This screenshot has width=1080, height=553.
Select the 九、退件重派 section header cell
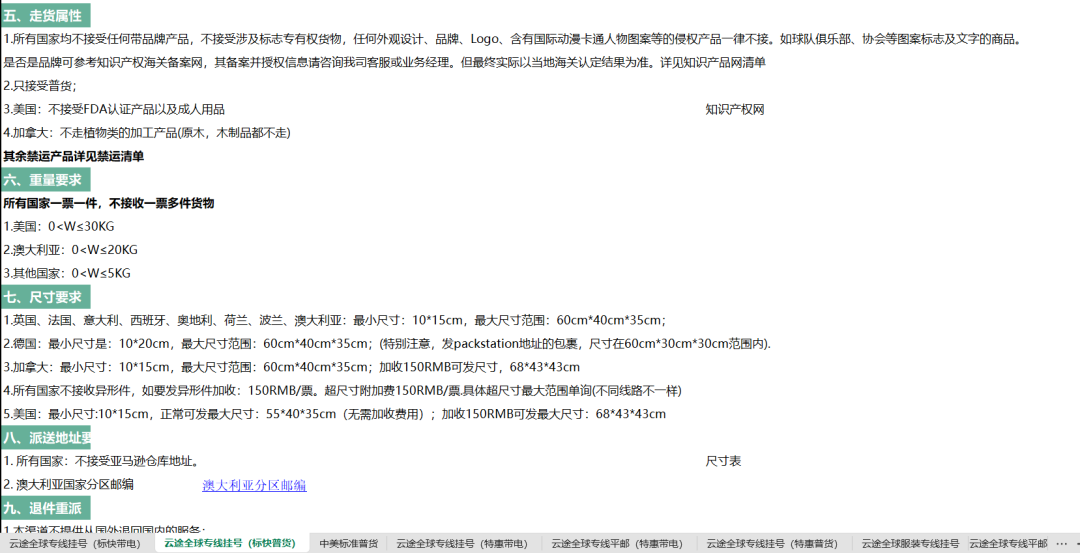pos(45,509)
